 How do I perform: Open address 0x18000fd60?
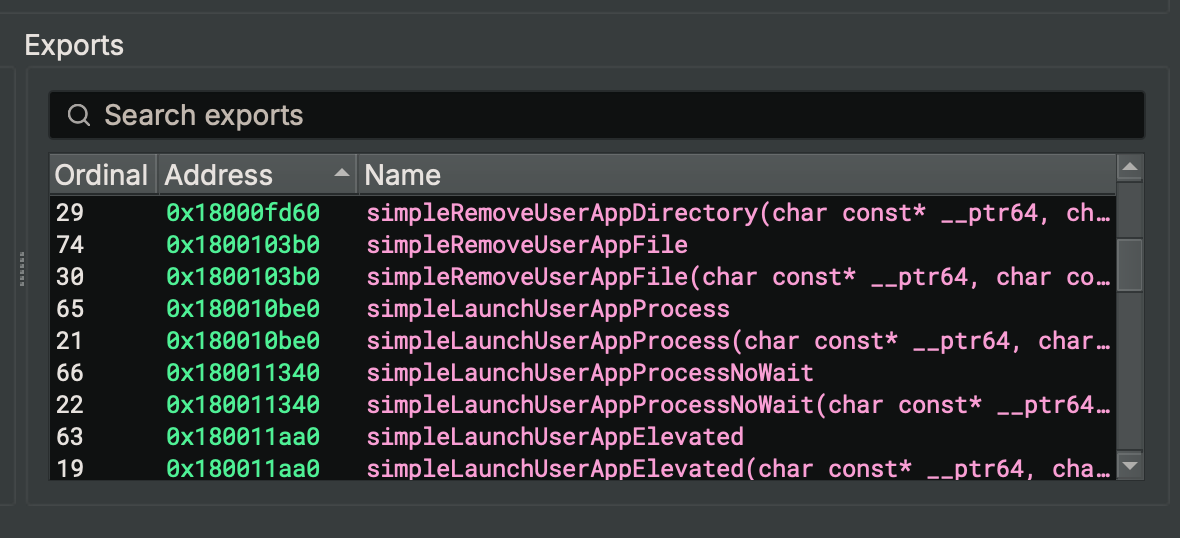243,213
